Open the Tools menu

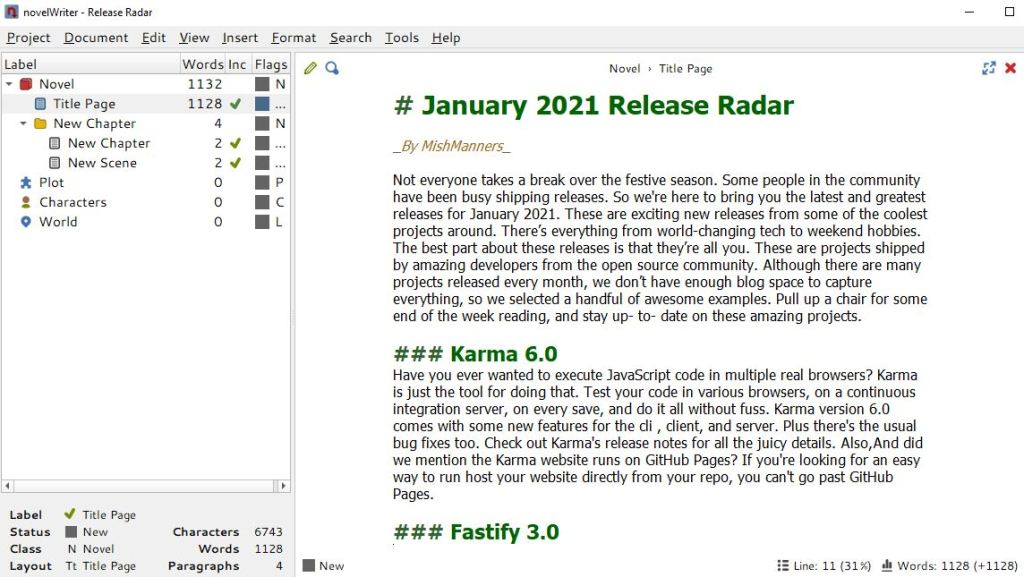coord(401,38)
